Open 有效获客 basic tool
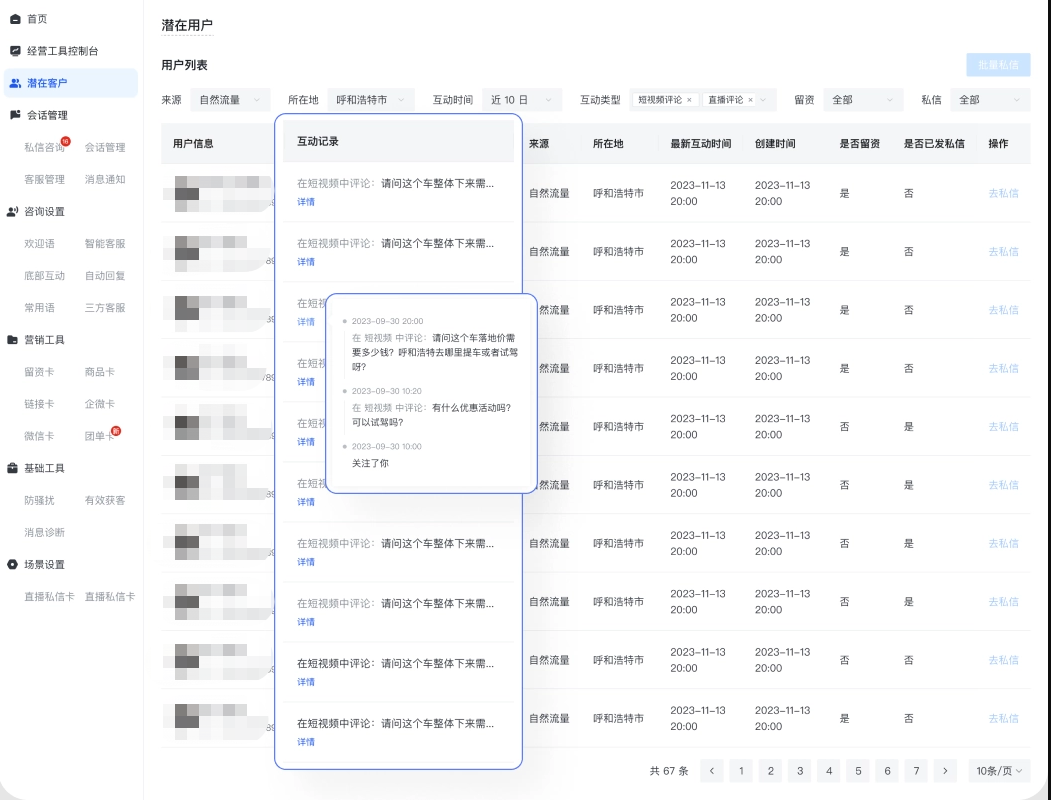1051x800 pixels. [105, 501]
